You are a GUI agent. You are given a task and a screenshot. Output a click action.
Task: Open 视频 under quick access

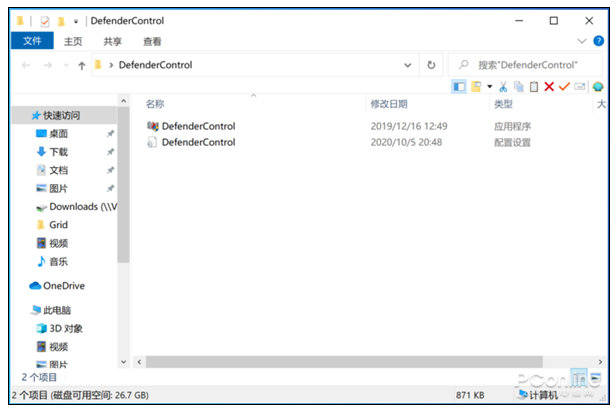59,243
